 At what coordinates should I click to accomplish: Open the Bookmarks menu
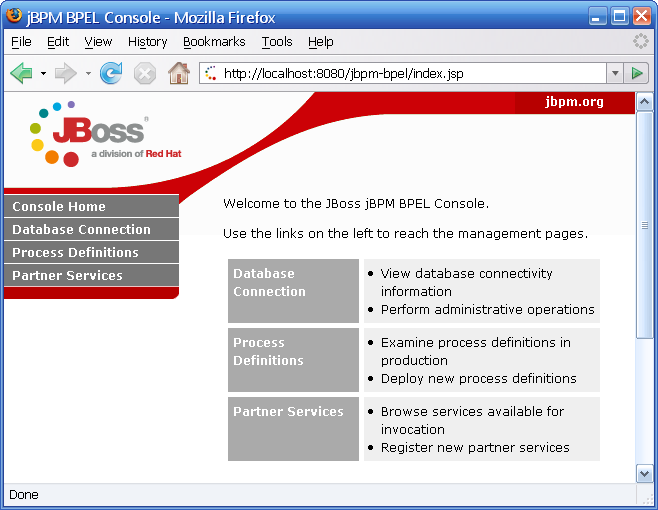click(214, 42)
